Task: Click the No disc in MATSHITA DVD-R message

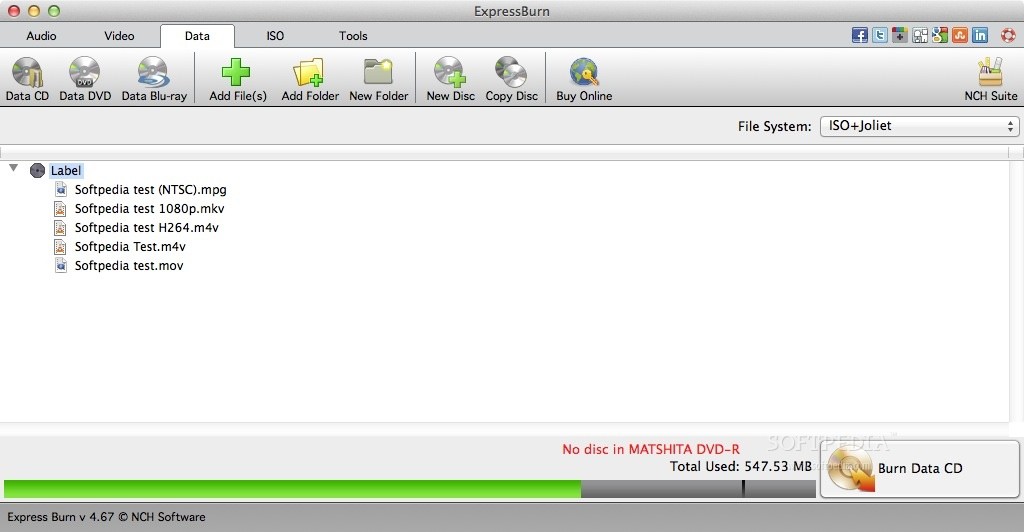Action: pyautogui.click(x=651, y=449)
